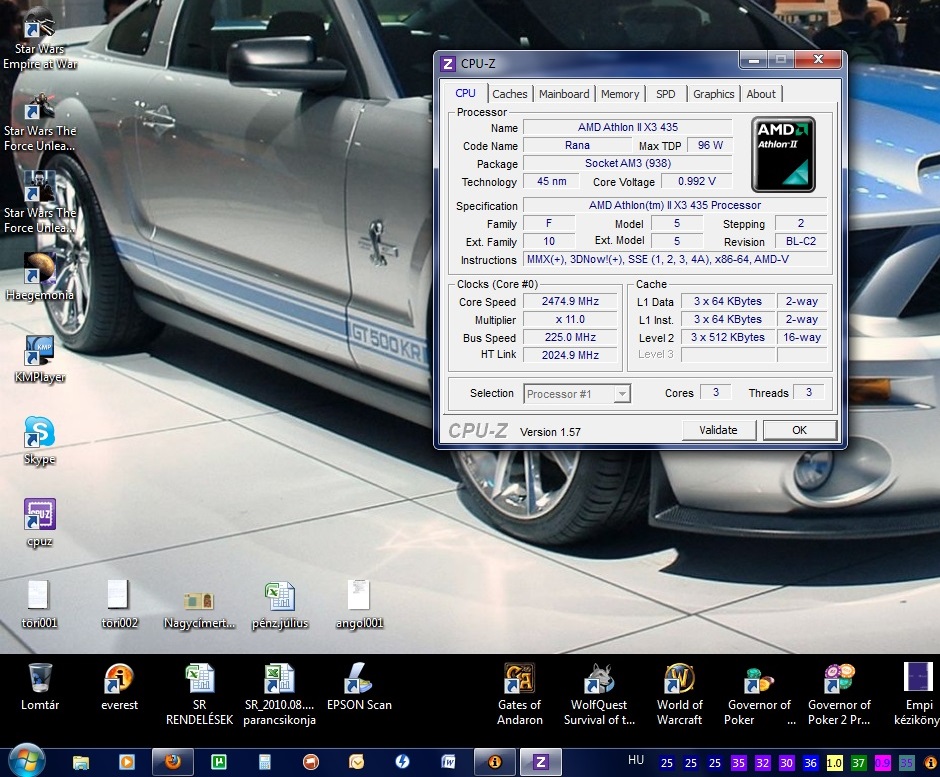Open the SR RENDELÉSEK spreadsheet
This screenshot has height=777, width=940.
tap(199, 694)
